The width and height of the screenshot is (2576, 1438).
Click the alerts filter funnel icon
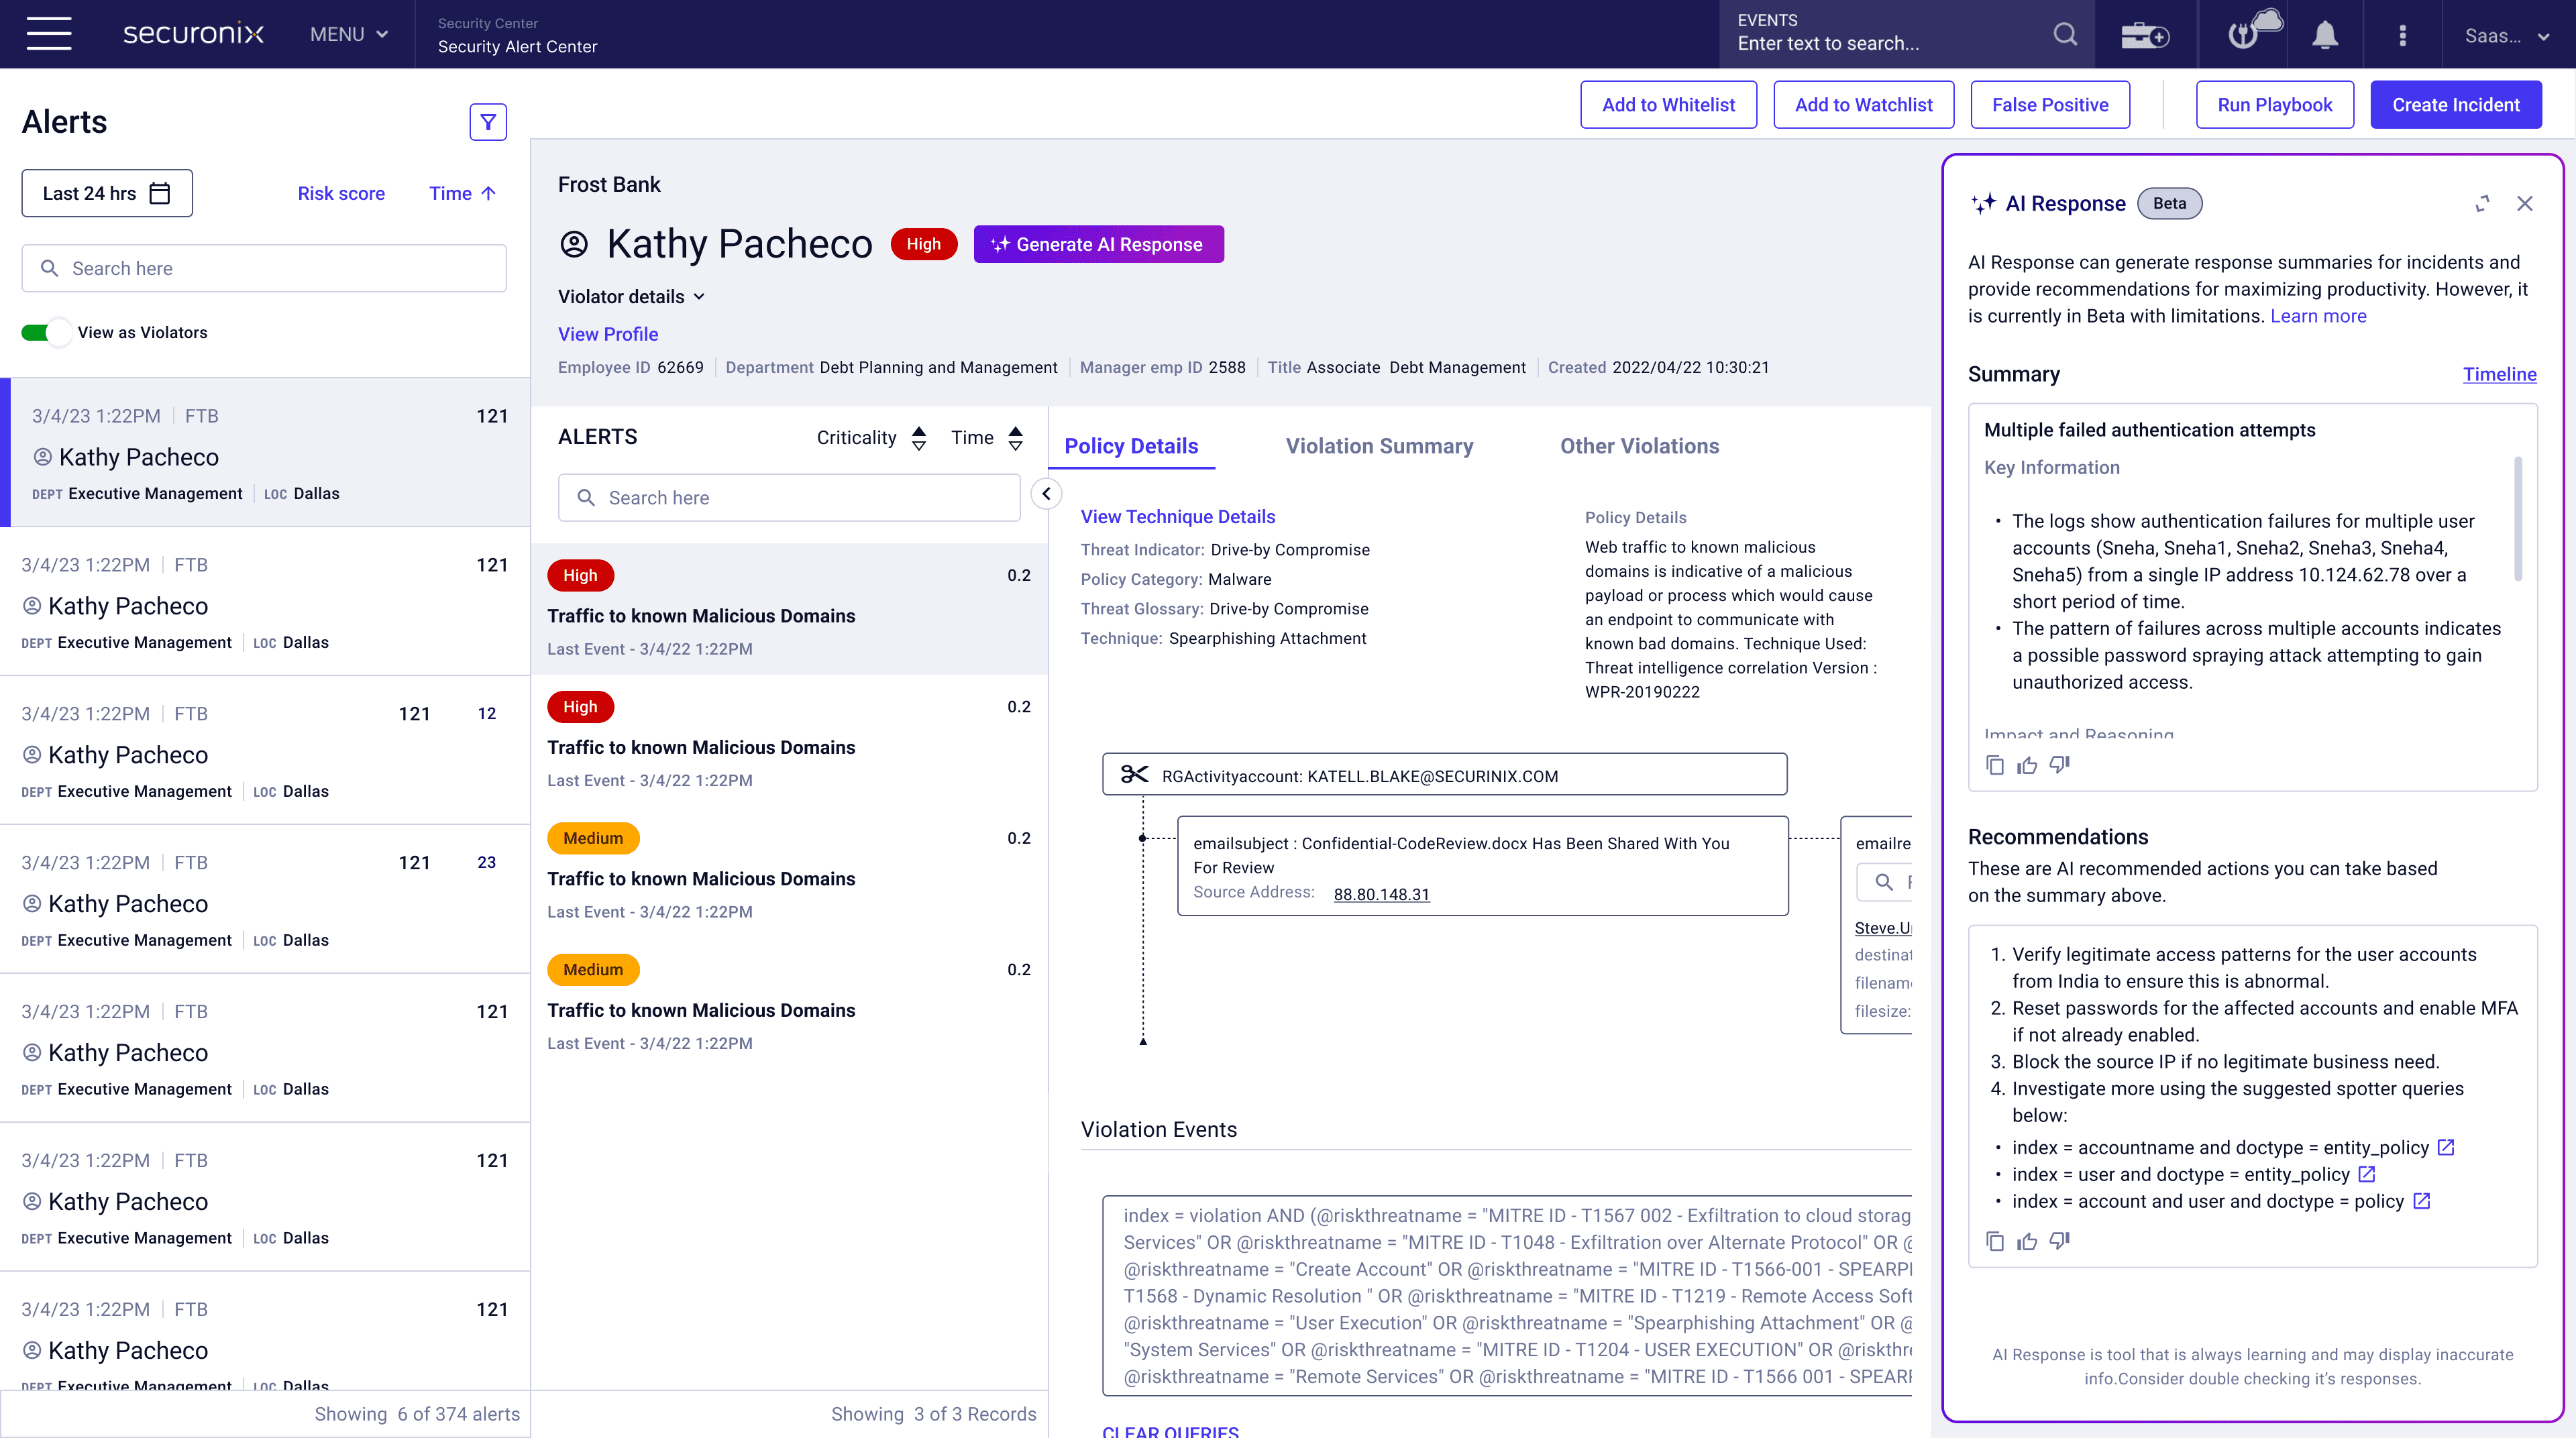(x=488, y=122)
